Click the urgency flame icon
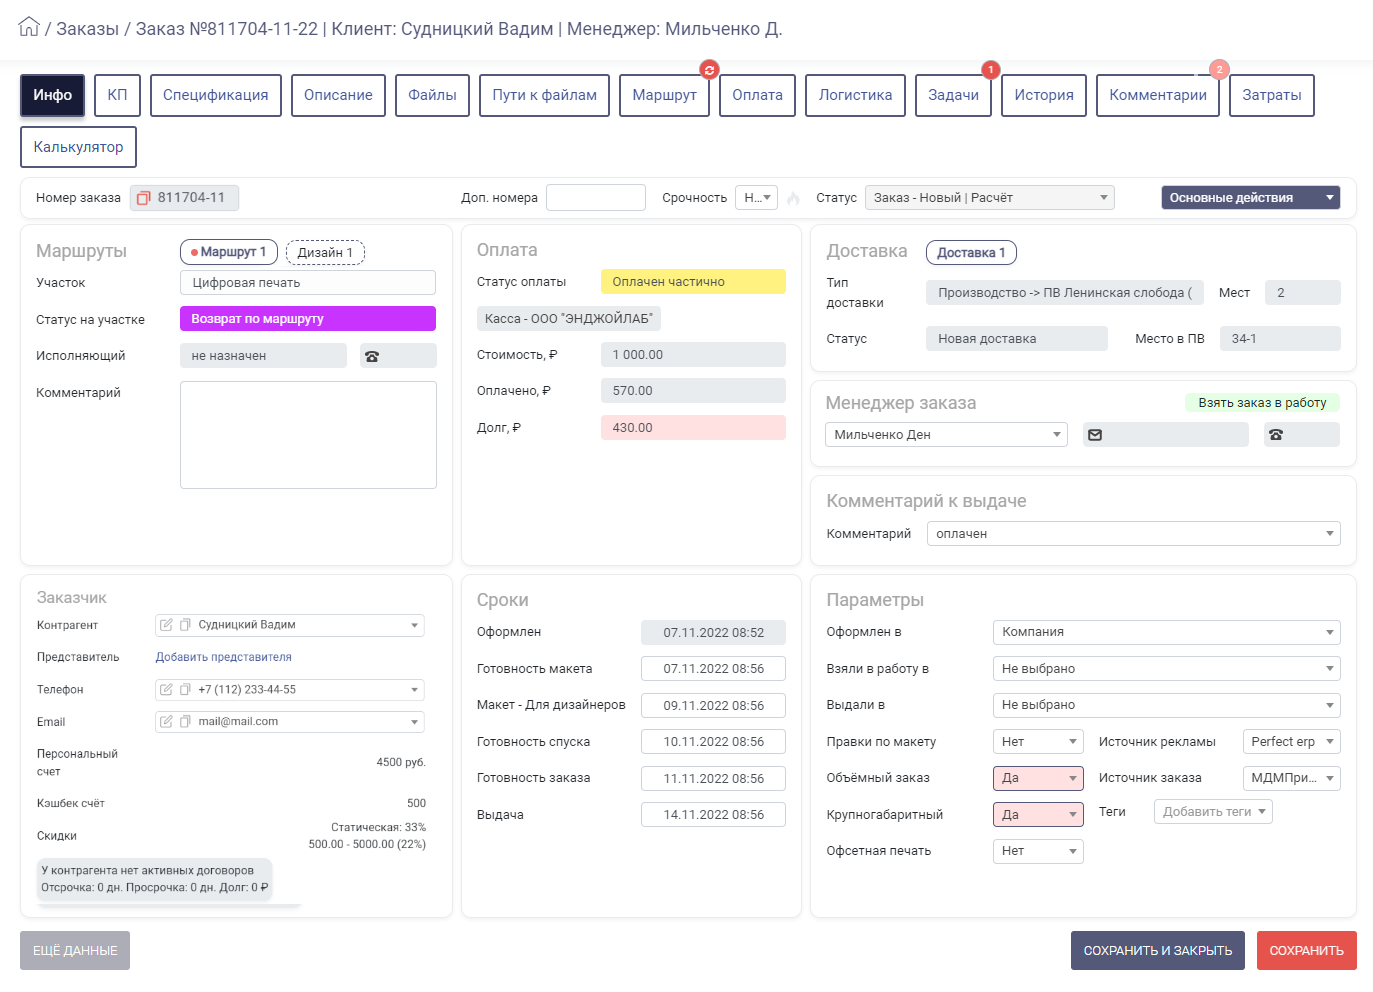The image size is (1373, 992). coord(794,198)
